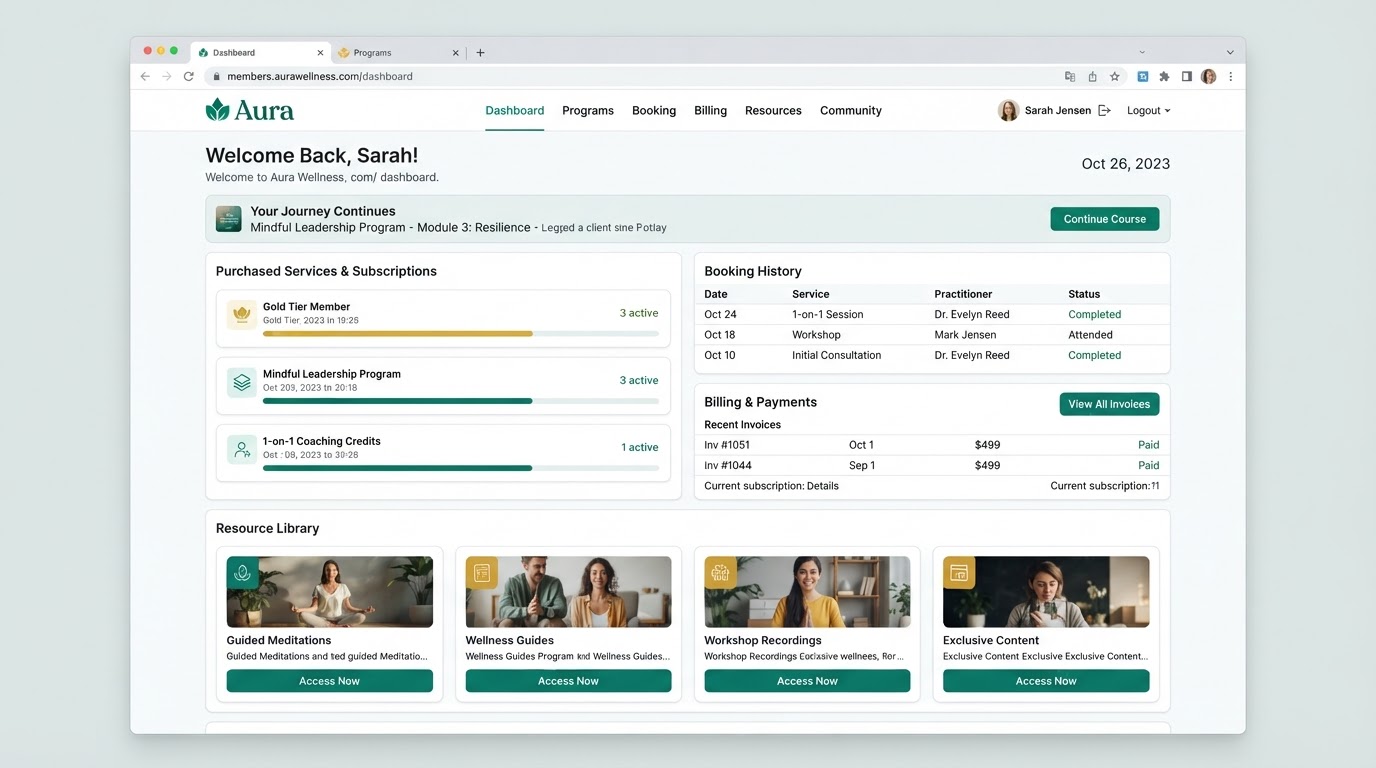
Task: Open the Programs navigation item
Action: (x=588, y=111)
